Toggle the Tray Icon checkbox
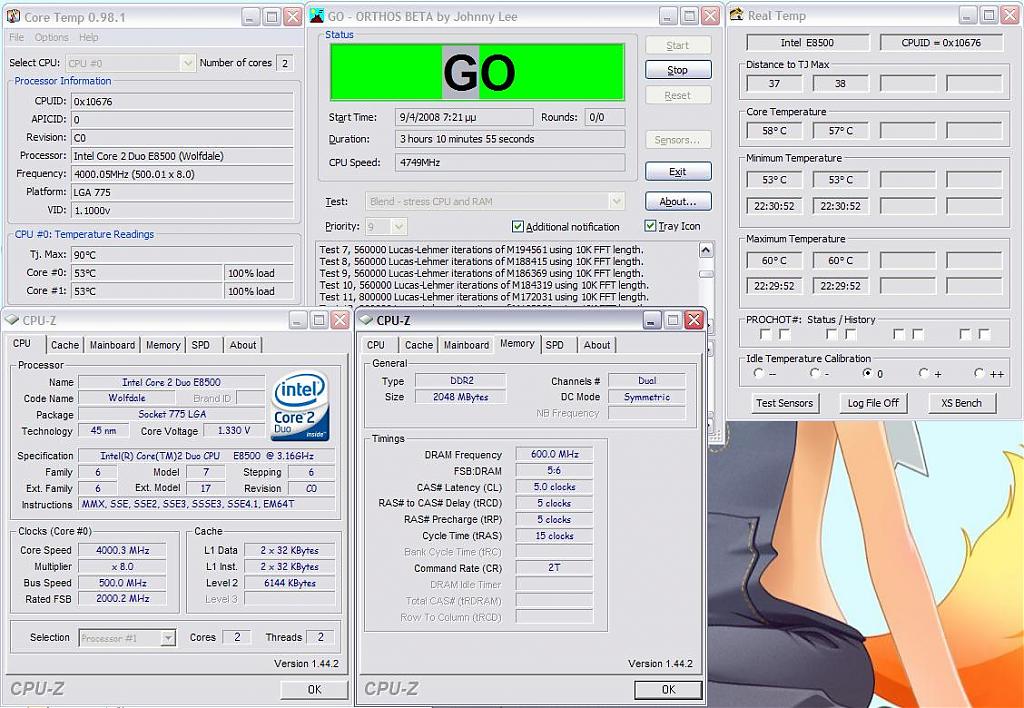The height and width of the screenshot is (708, 1024). tap(650, 226)
